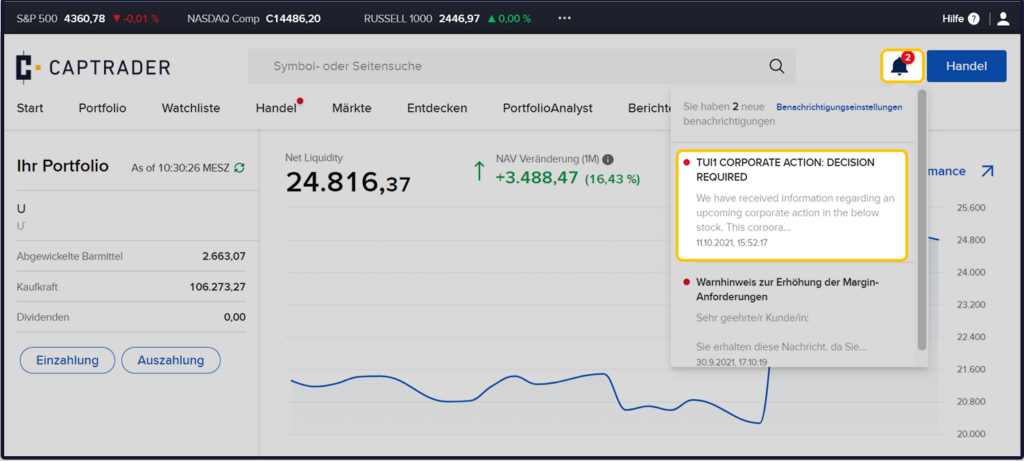The width and height of the screenshot is (1024, 461).
Task: Click the Ihr Portfolio heading
Action: pos(63,166)
